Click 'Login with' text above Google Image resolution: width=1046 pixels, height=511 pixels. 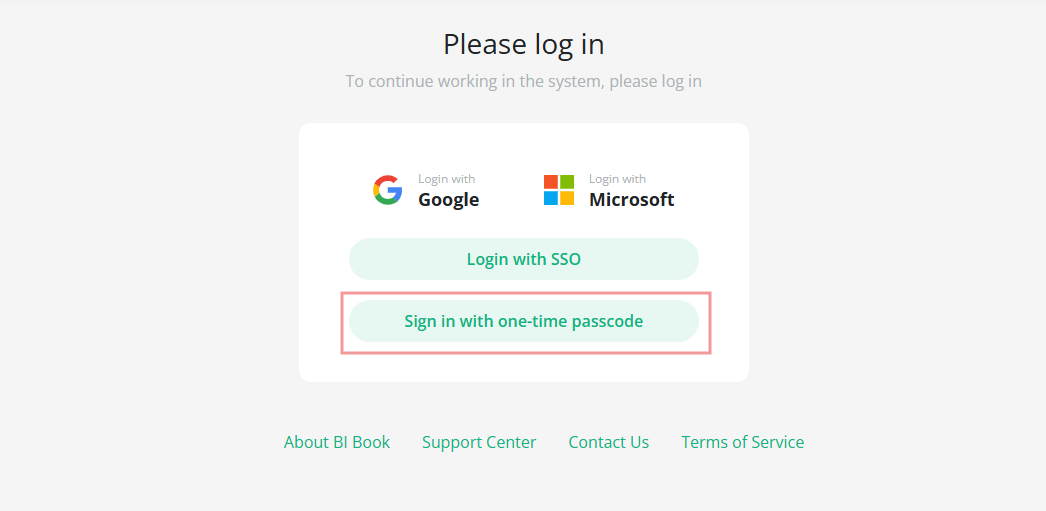pyautogui.click(x=446, y=179)
